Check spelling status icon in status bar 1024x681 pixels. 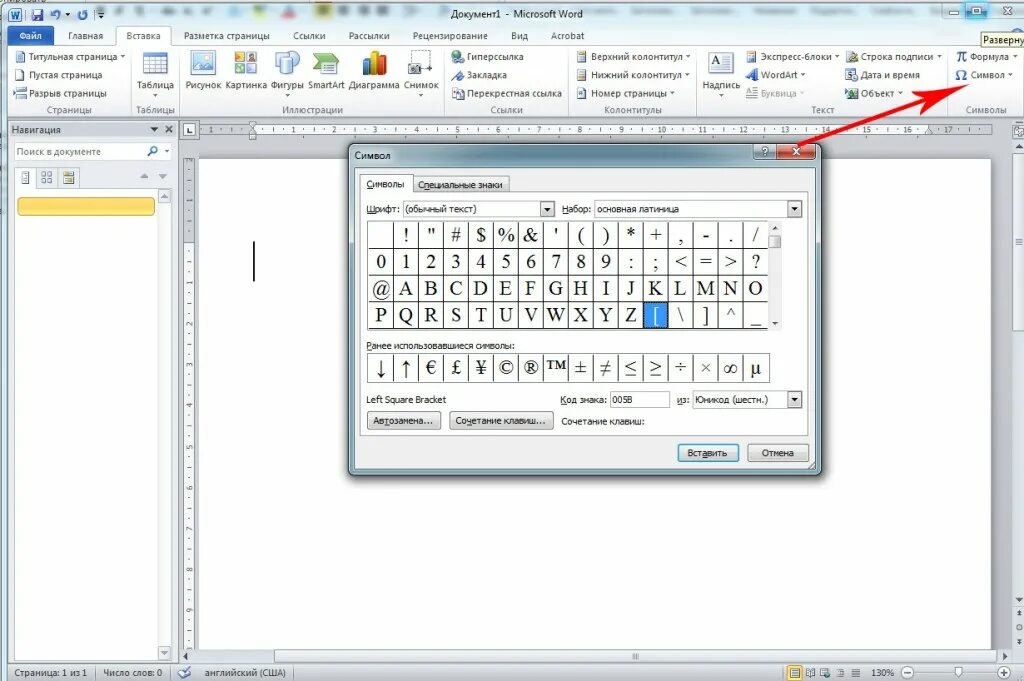(185, 673)
